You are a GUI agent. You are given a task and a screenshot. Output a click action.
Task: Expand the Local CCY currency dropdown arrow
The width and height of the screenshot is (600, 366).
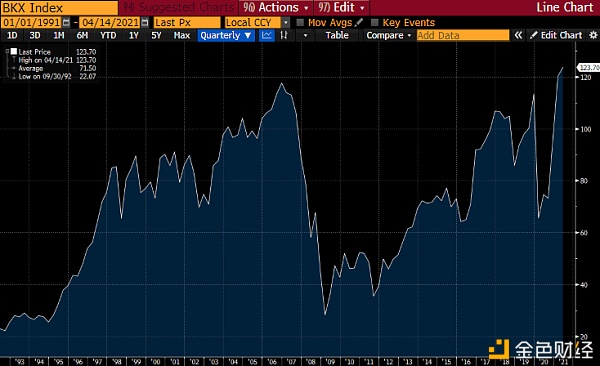point(285,23)
